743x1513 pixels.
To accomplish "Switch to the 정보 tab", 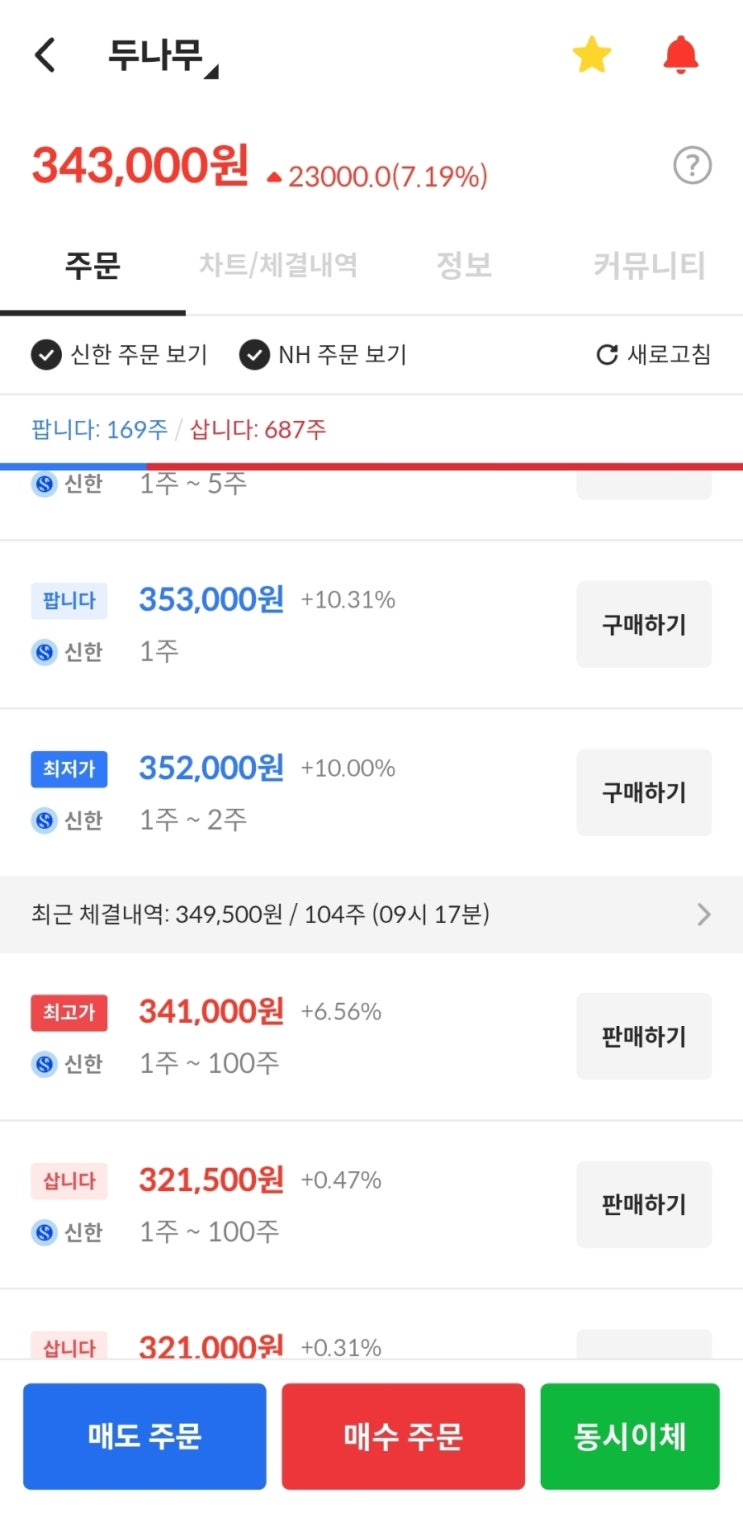I will coord(464,266).
